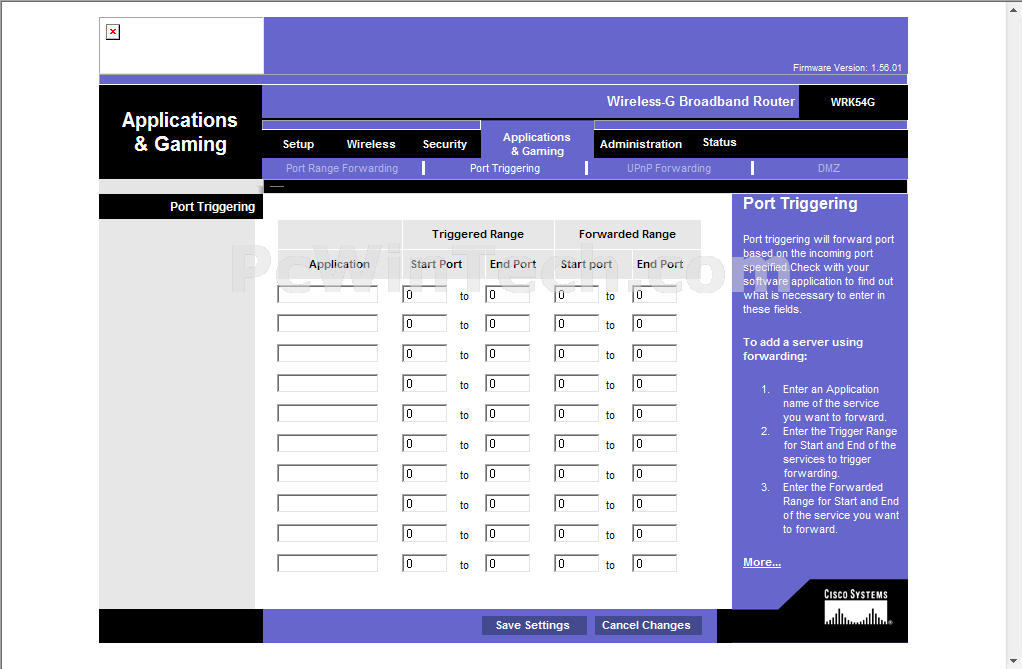Switch to the UPnP Forwarding sub-tab

click(669, 168)
